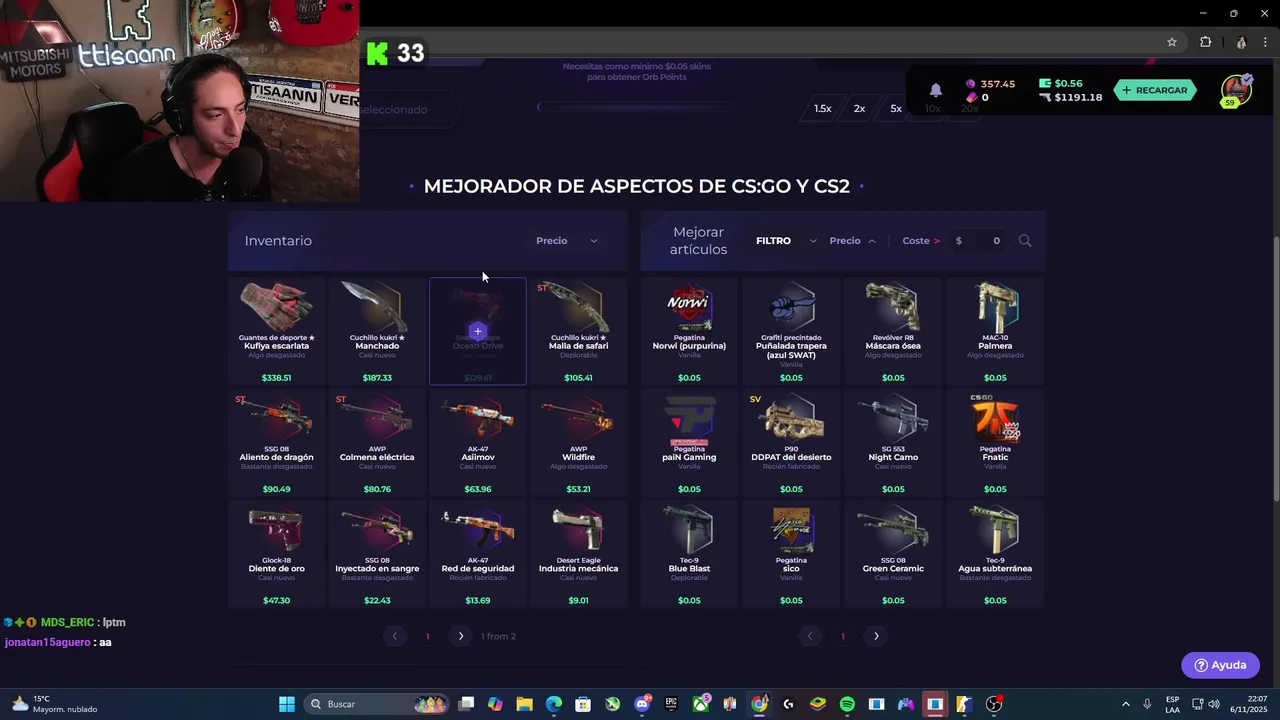1280x720 pixels.
Task: Click the search magnifier in Mejorar artículos
Action: pos(1025,241)
